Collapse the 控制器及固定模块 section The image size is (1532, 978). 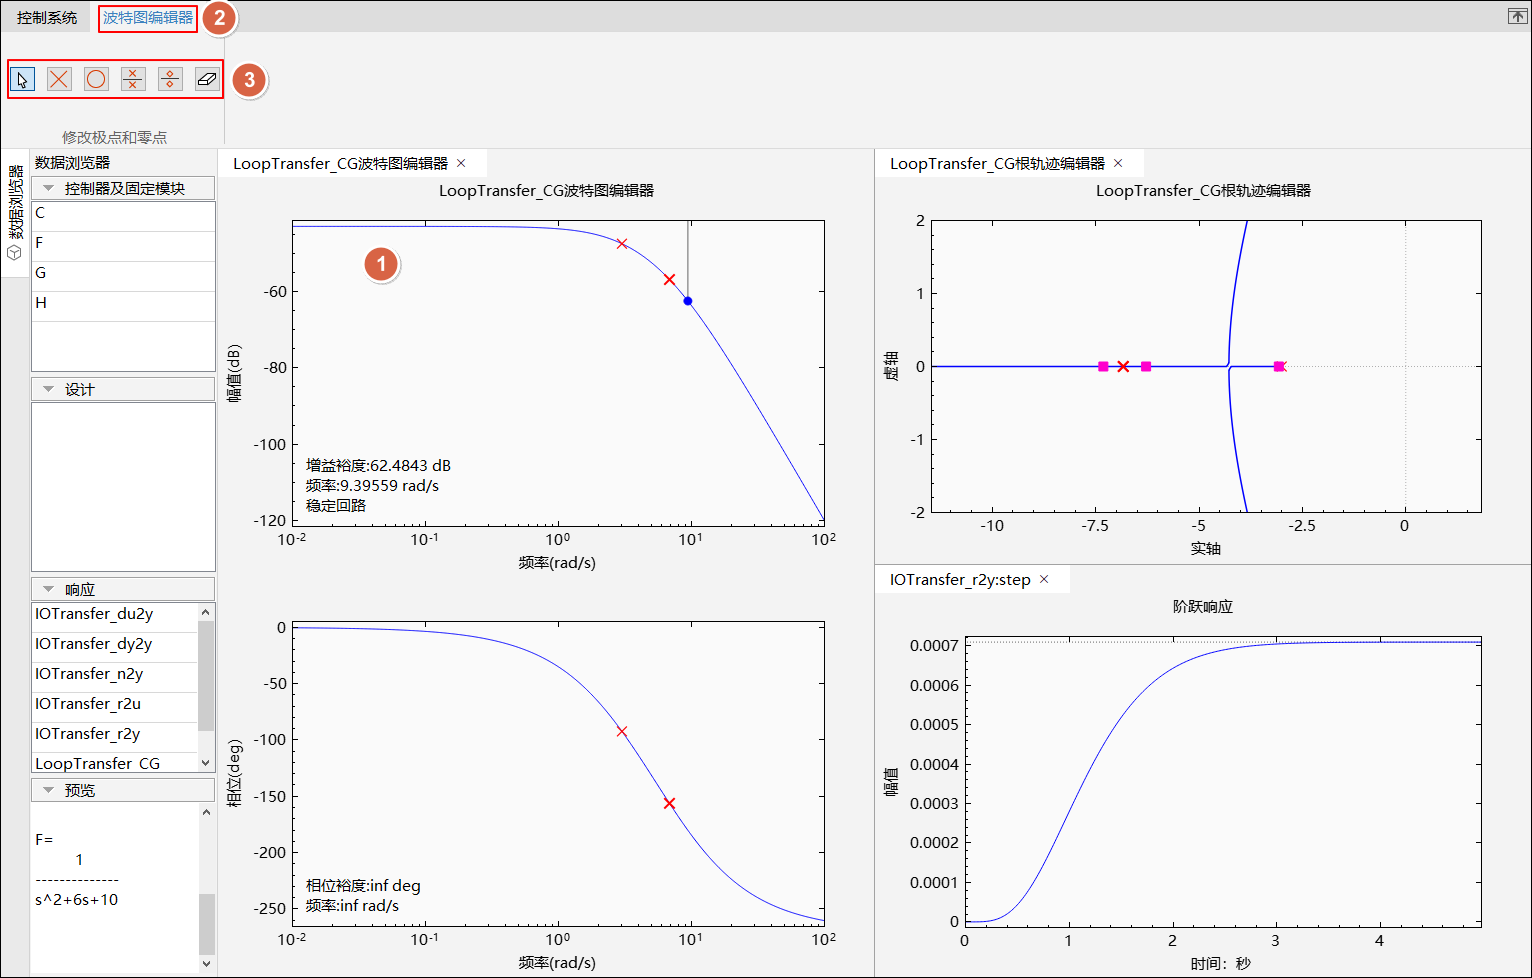click(48, 188)
